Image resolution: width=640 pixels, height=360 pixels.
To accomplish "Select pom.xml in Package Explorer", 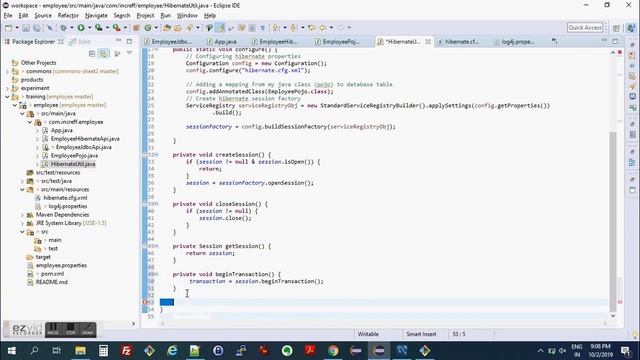I will click(52, 274).
